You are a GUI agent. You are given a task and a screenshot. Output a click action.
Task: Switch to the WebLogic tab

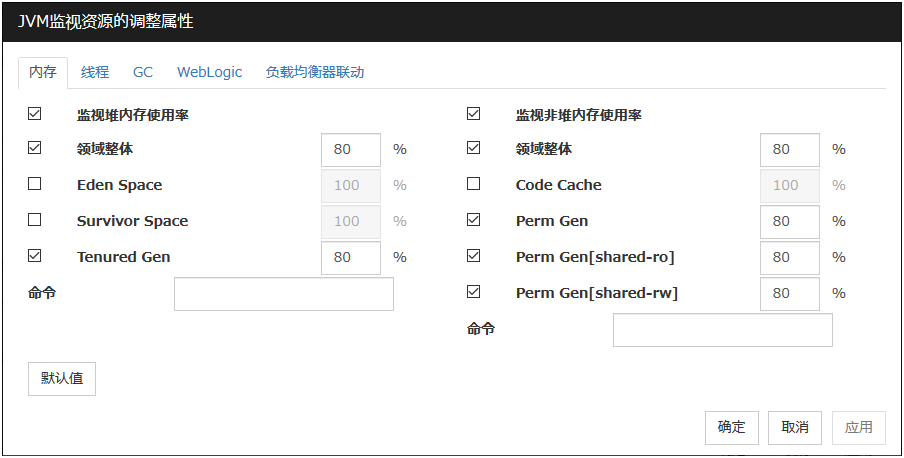pos(210,72)
